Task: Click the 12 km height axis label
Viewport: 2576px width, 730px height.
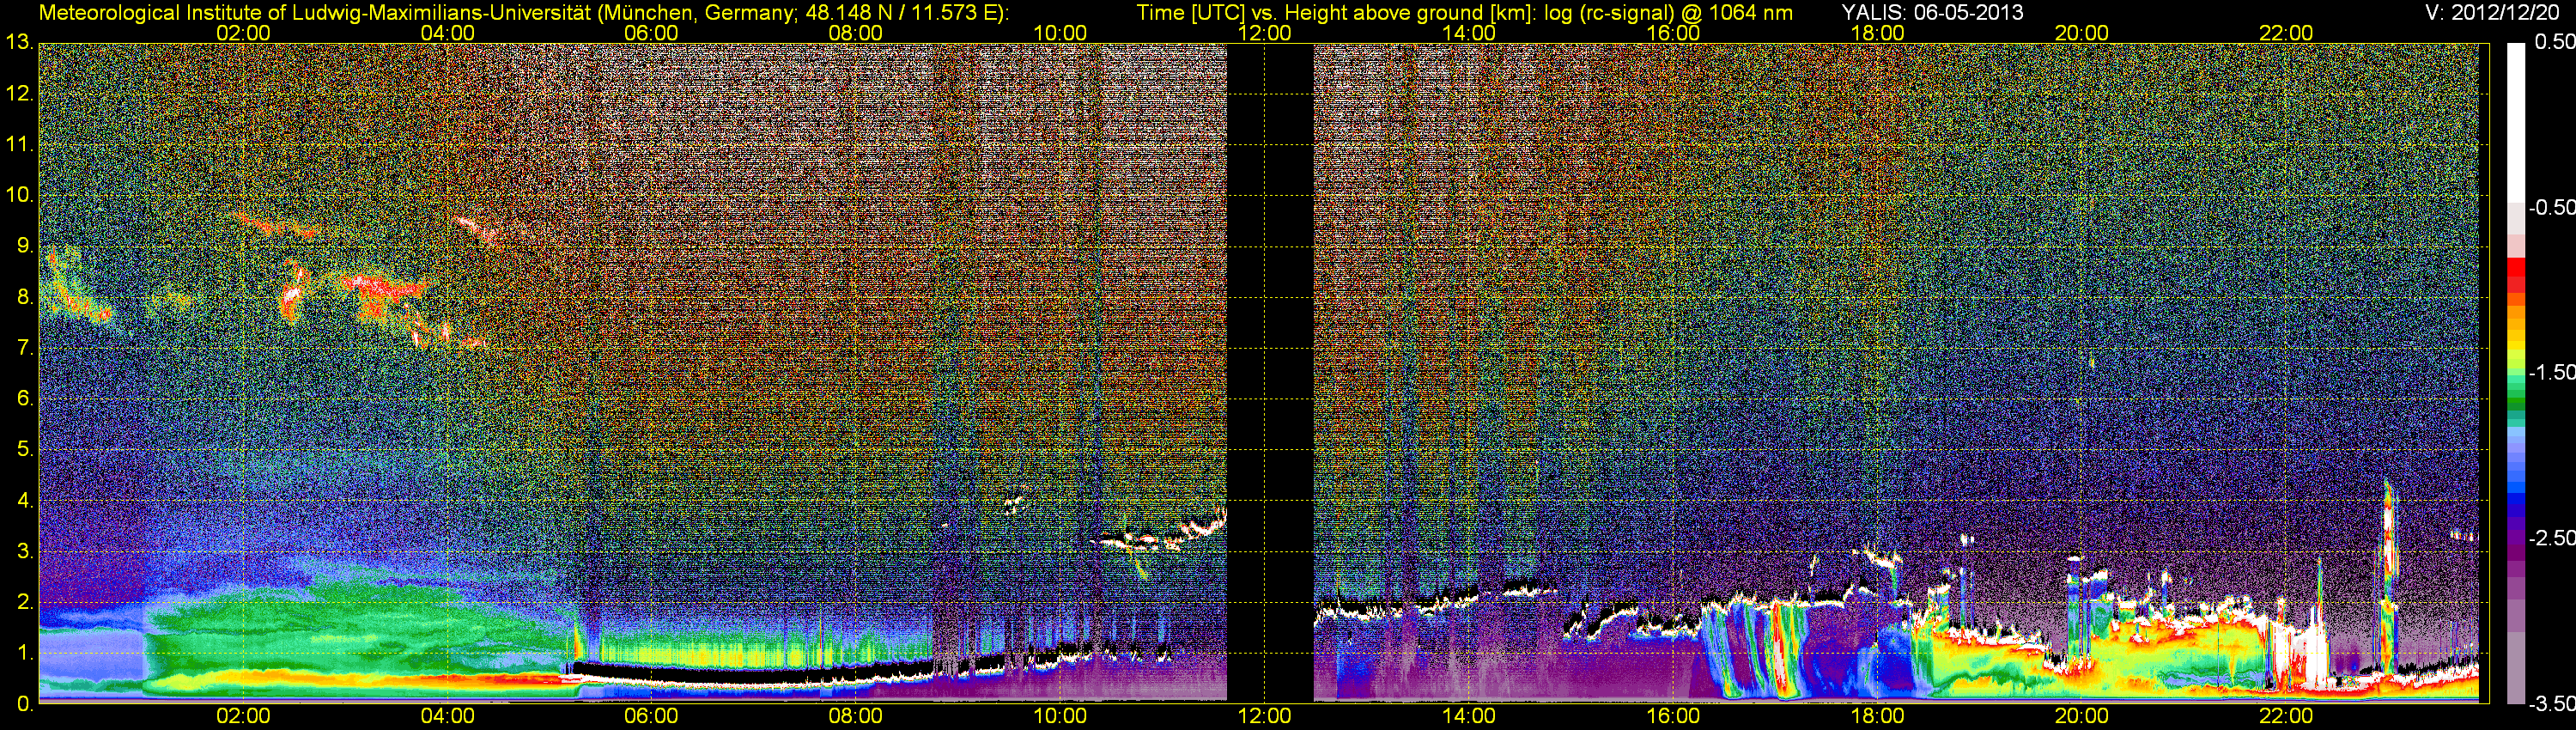Action: click(x=19, y=94)
